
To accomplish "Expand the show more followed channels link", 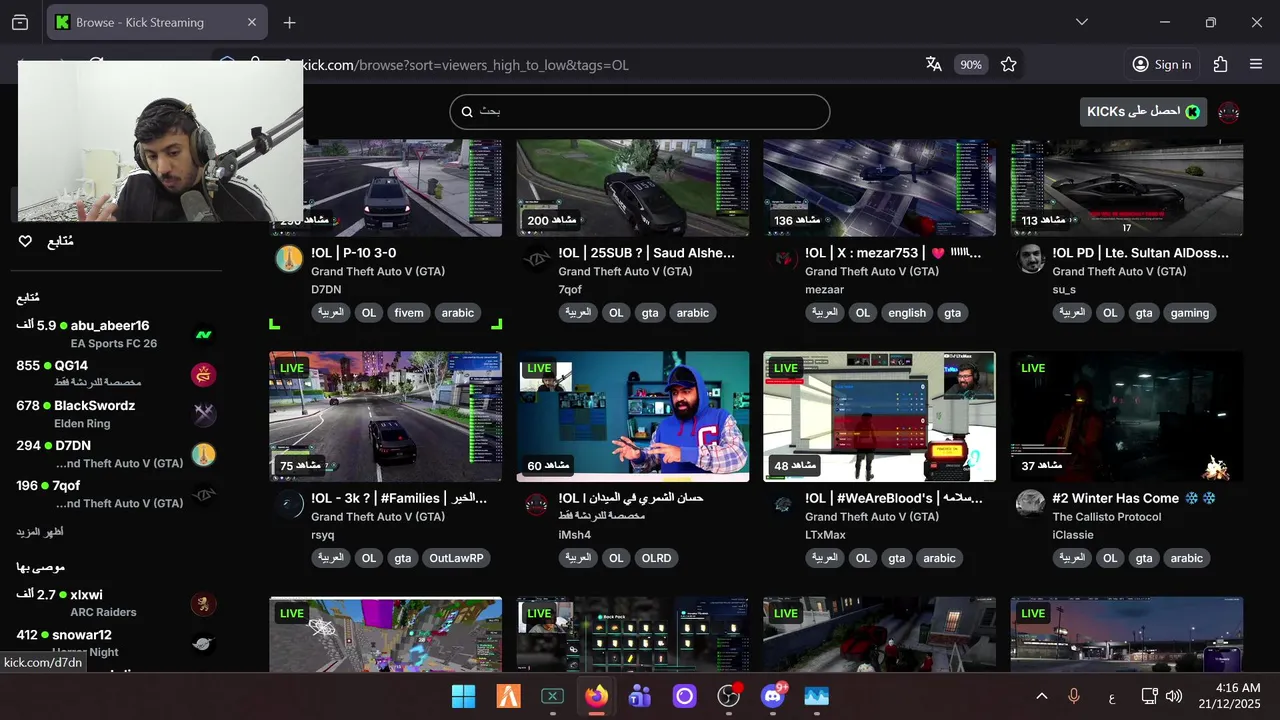I will click(40, 532).
